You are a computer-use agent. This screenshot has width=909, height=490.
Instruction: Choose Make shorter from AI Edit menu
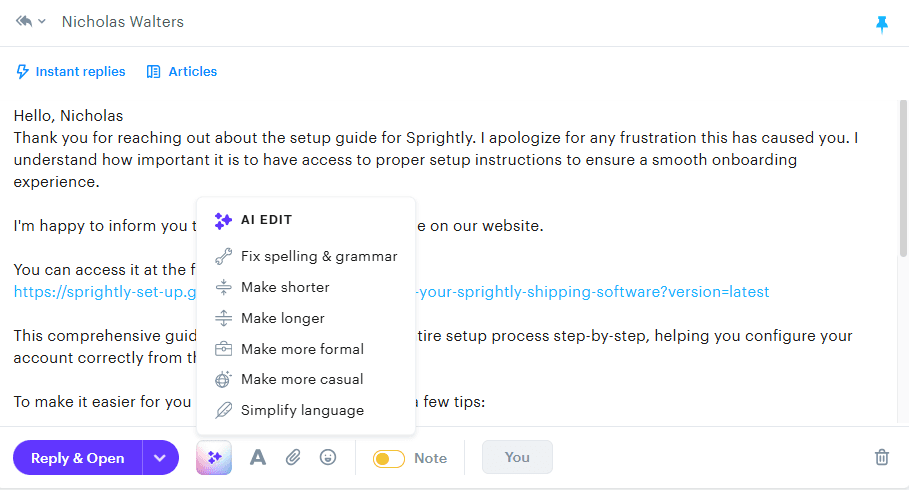[285, 287]
